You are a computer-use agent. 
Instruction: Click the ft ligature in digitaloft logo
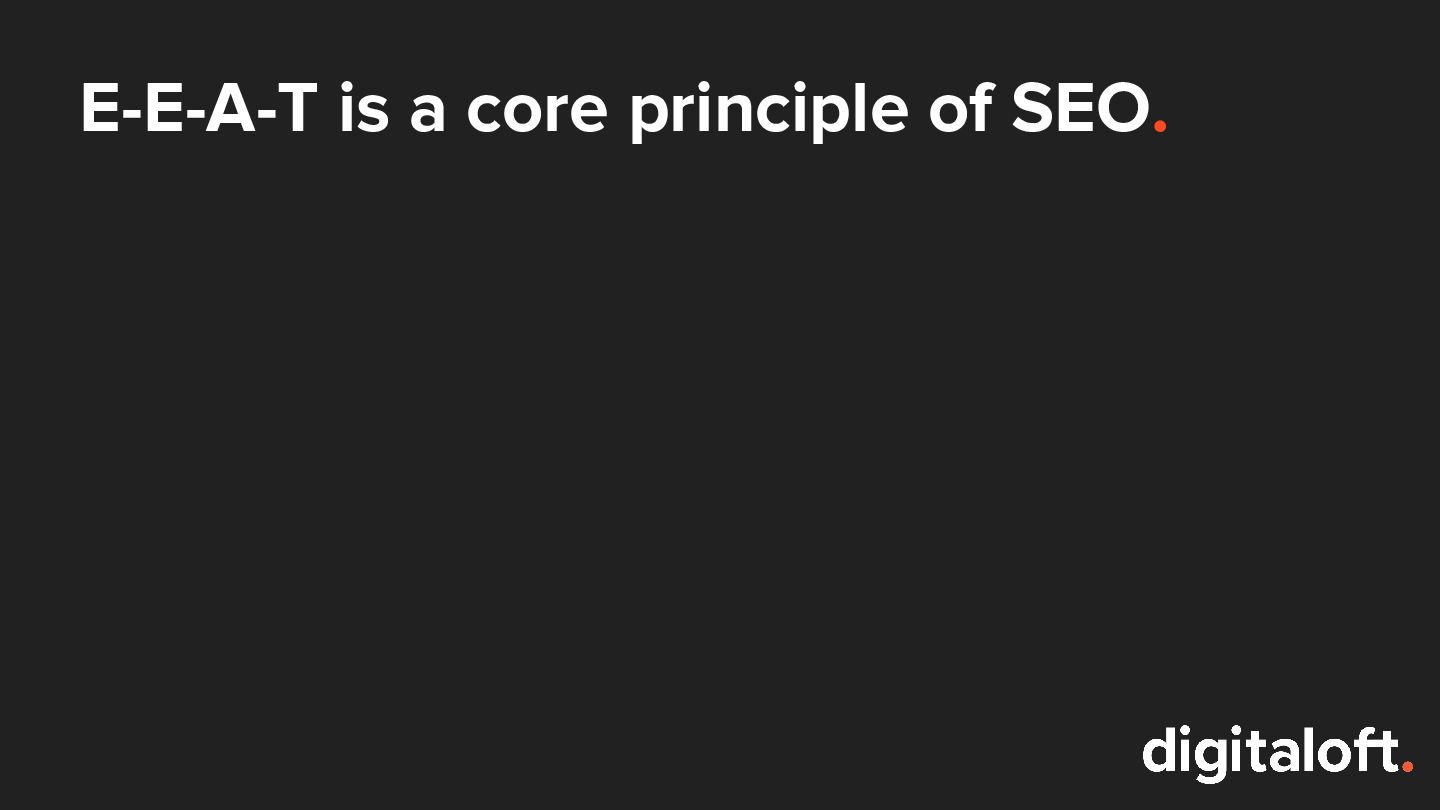tap(1375, 750)
